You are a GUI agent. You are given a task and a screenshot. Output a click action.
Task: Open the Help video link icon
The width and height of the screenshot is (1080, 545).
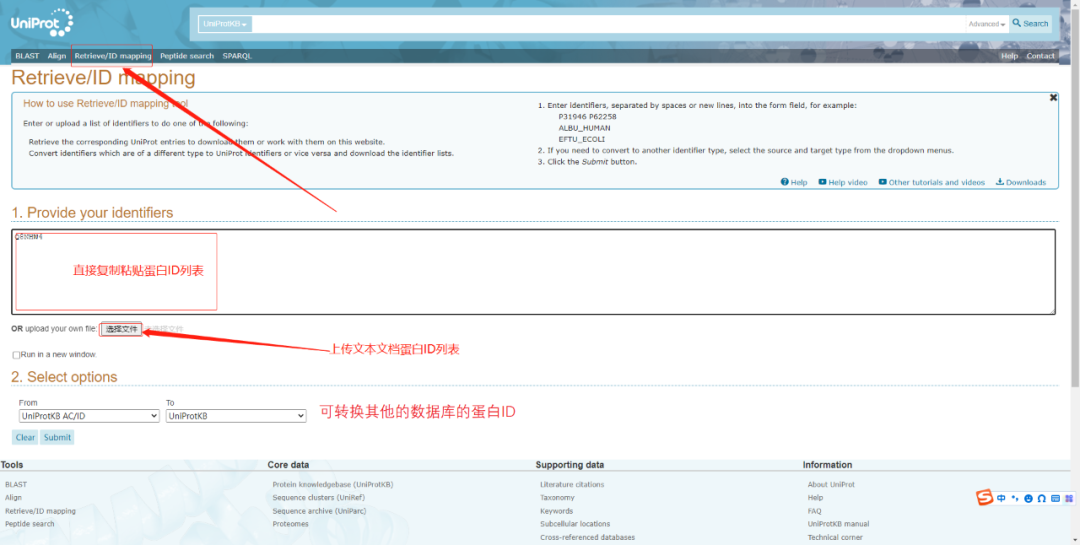coord(822,182)
